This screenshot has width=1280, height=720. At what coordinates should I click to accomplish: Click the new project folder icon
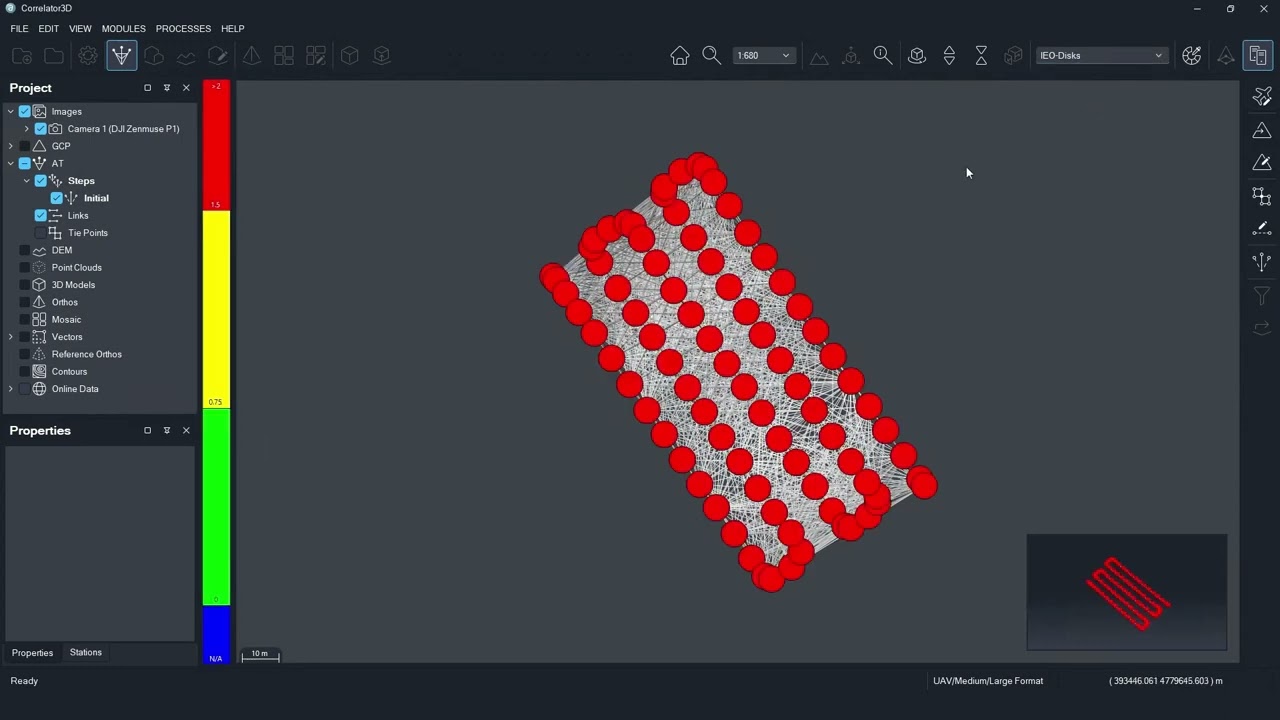pos(22,56)
